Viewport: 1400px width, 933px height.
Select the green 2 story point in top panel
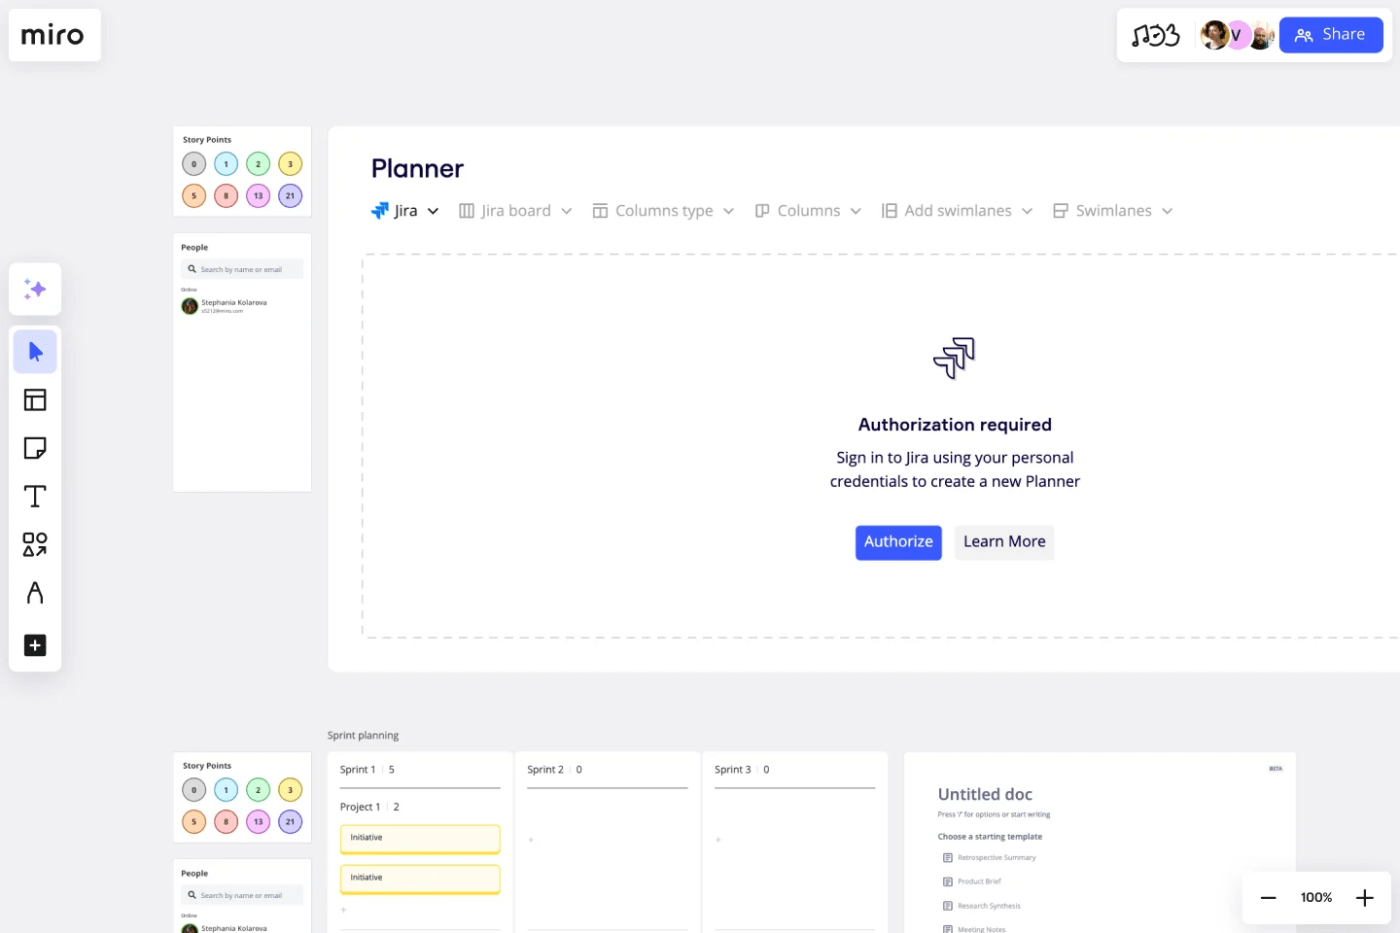[258, 164]
